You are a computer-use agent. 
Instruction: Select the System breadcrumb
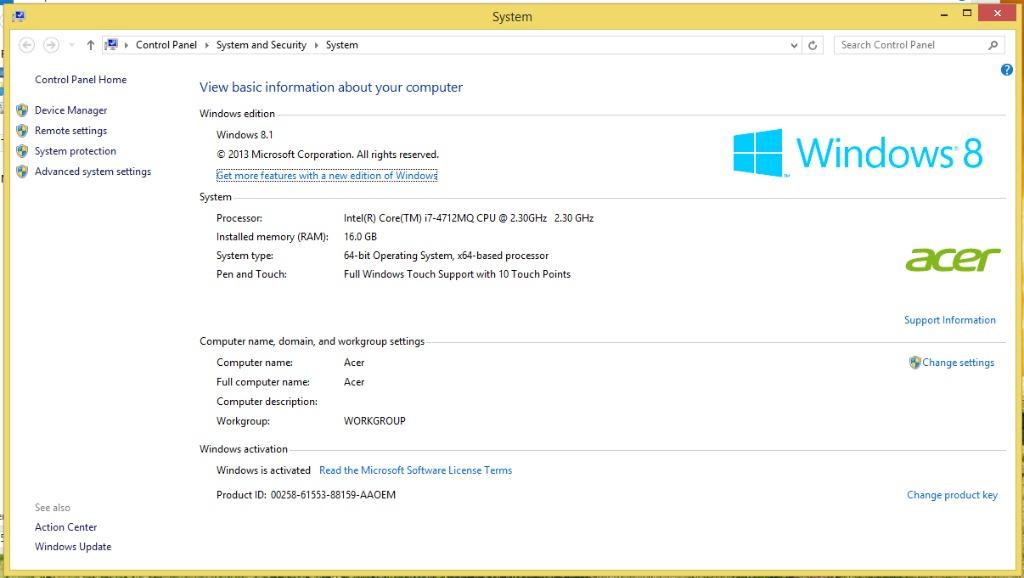click(342, 45)
